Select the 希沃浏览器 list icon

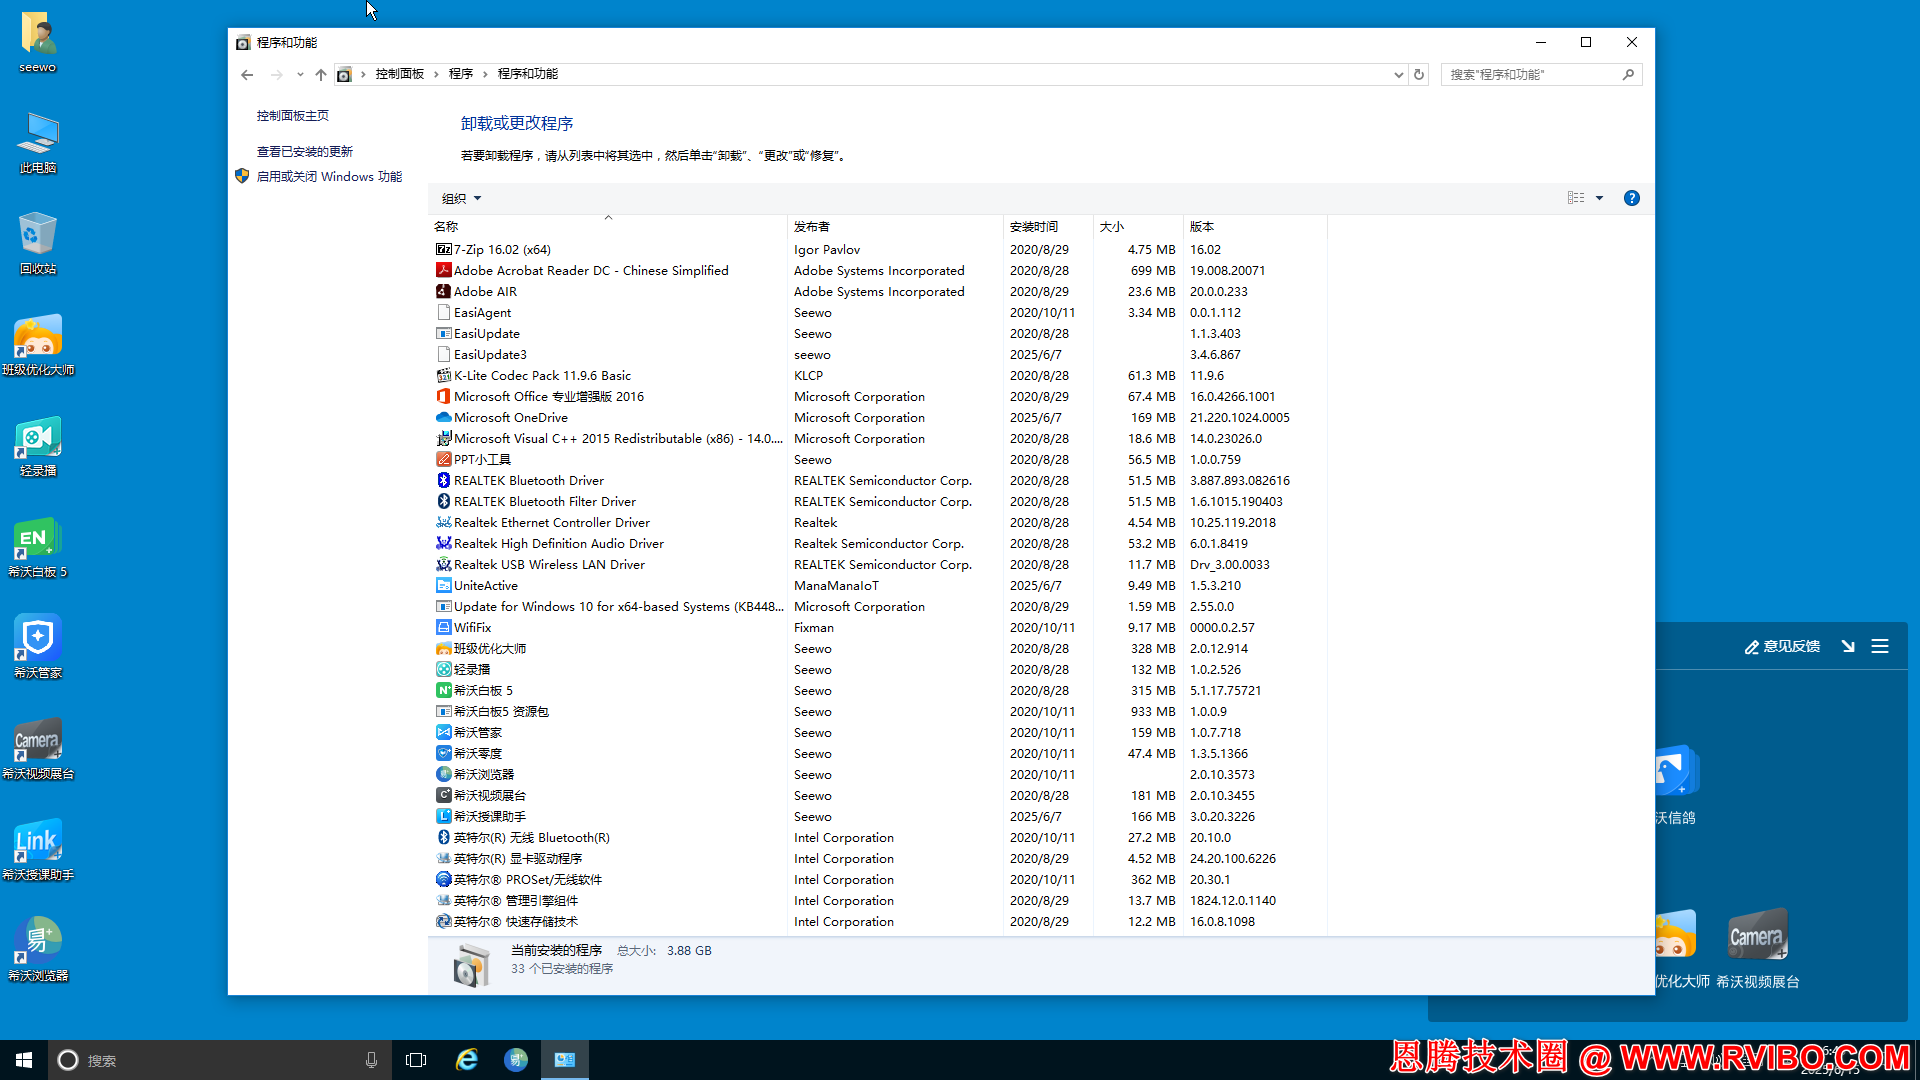click(x=444, y=775)
